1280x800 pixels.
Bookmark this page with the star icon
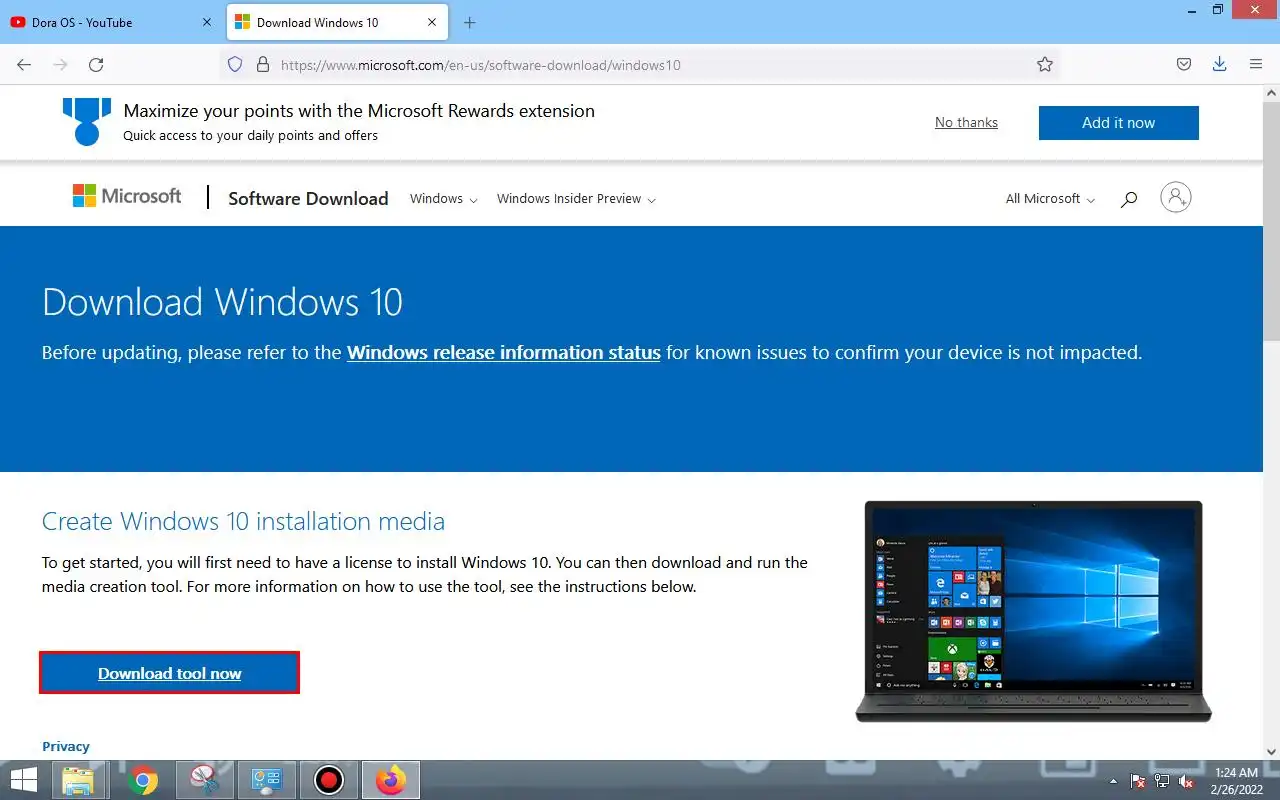(x=1045, y=64)
